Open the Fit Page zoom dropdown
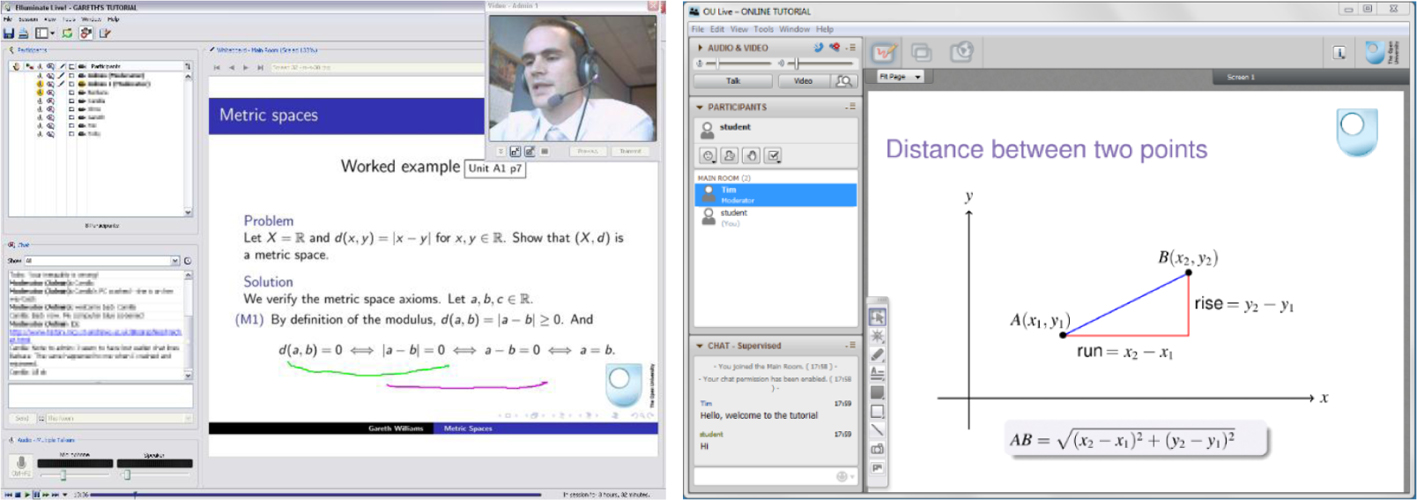This screenshot has width=1417, height=500. click(x=900, y=77)
